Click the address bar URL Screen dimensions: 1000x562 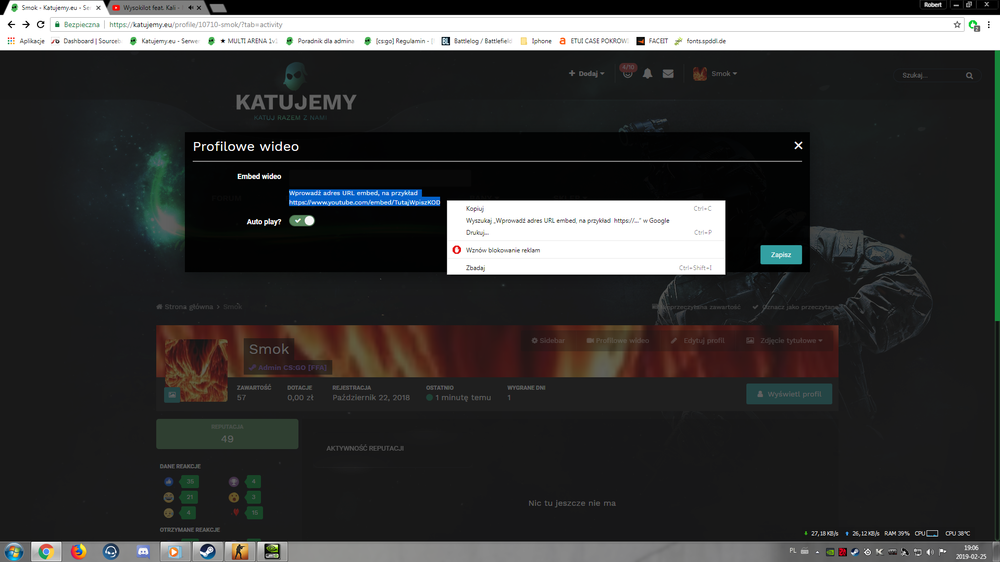pyautogui.click(x=195, y=24)
